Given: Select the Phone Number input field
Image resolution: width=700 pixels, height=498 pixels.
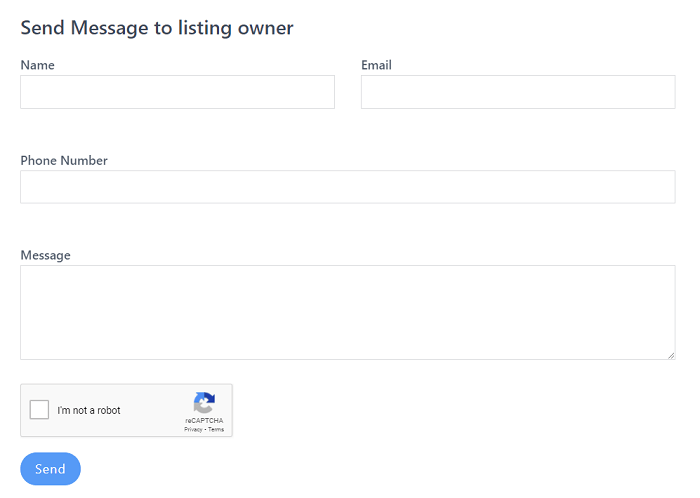Looking at the screenshot, I should (348, 187).
